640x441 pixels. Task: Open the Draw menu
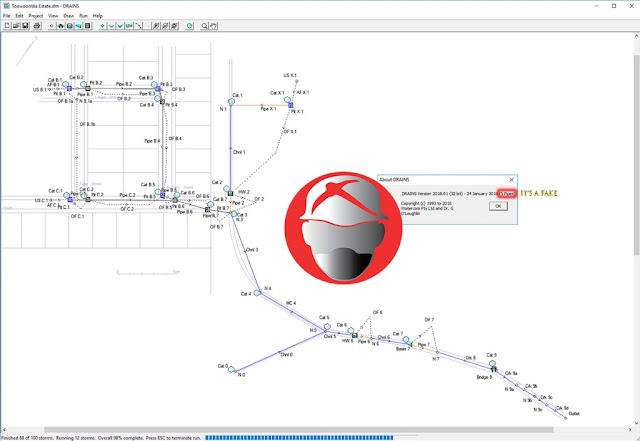click(69, 16)
